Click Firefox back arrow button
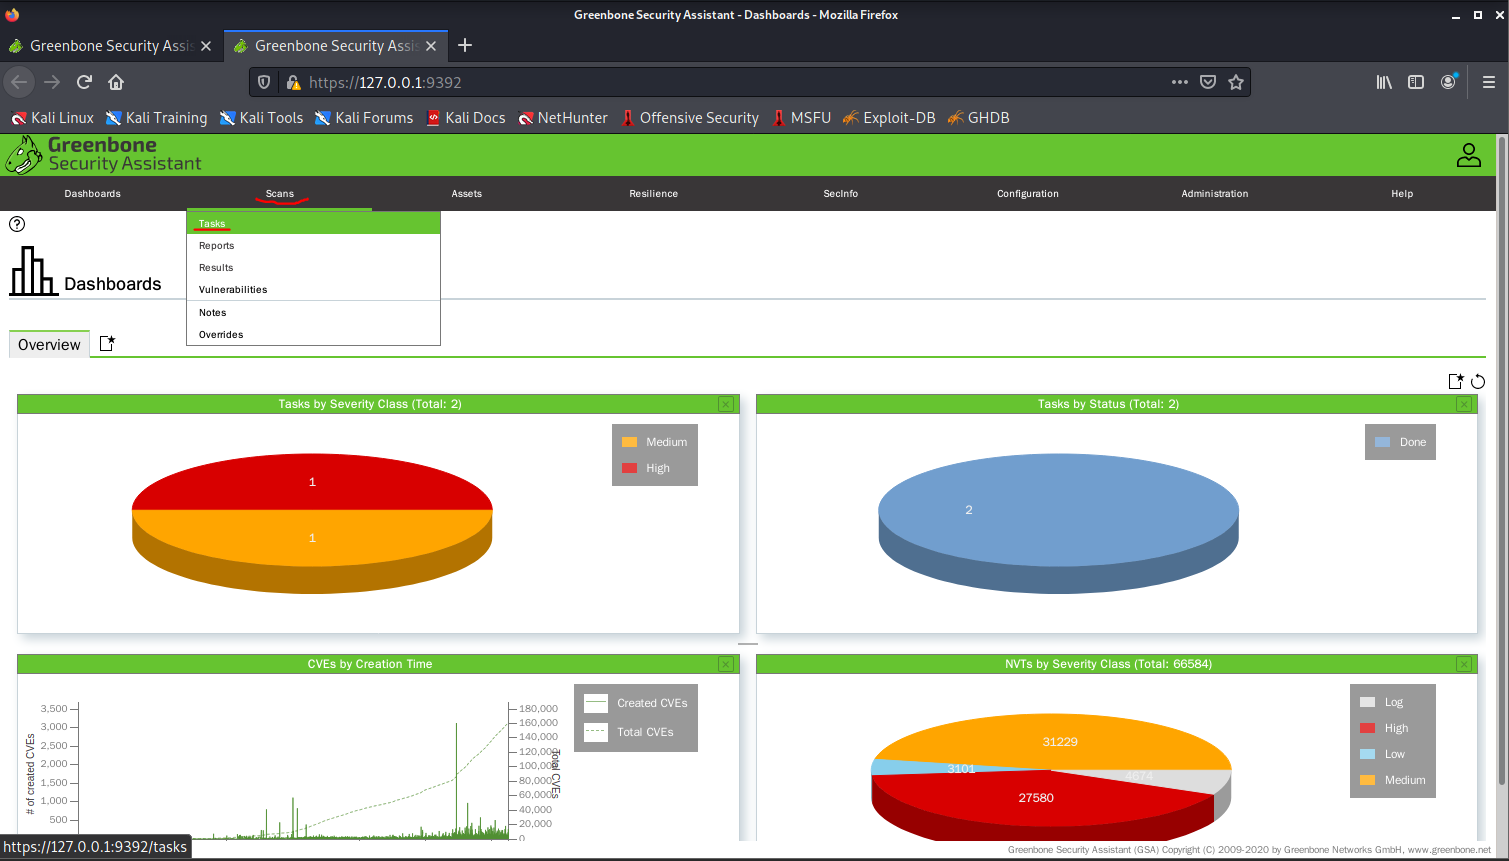This screenshot has height=861, width=1509. point(19,82)
